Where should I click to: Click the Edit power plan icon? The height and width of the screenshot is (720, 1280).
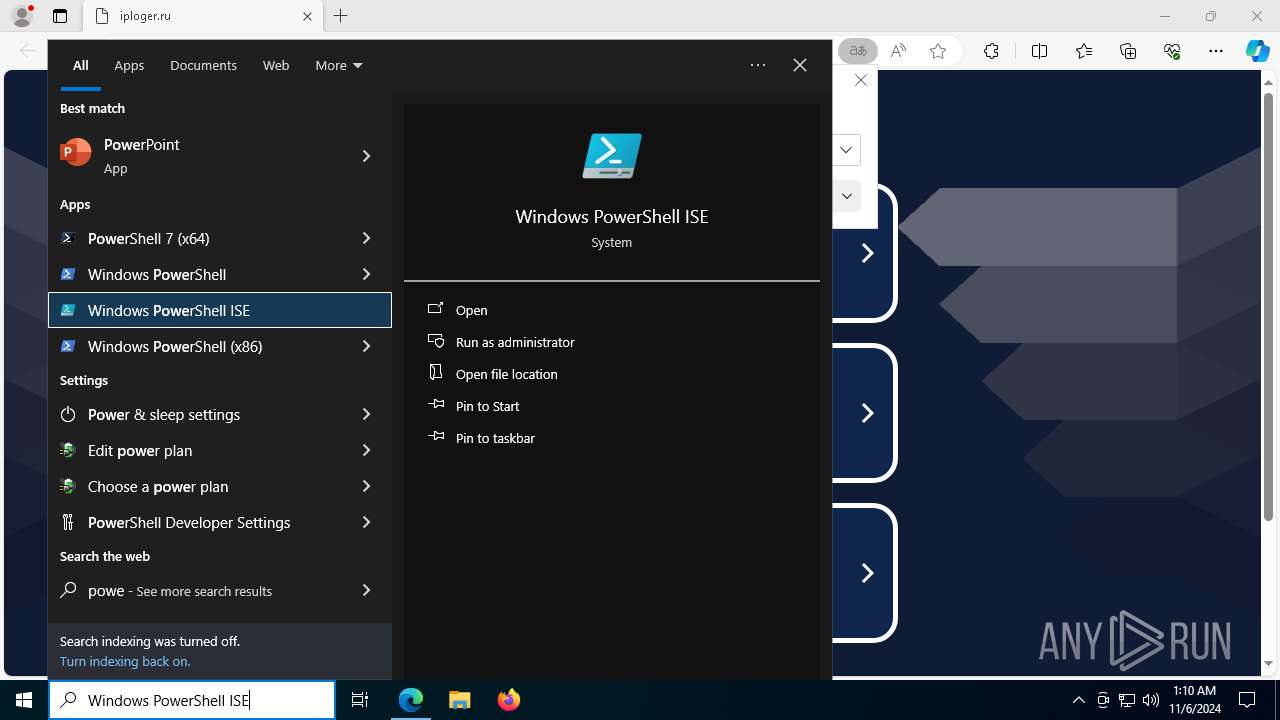click(68, 450)
